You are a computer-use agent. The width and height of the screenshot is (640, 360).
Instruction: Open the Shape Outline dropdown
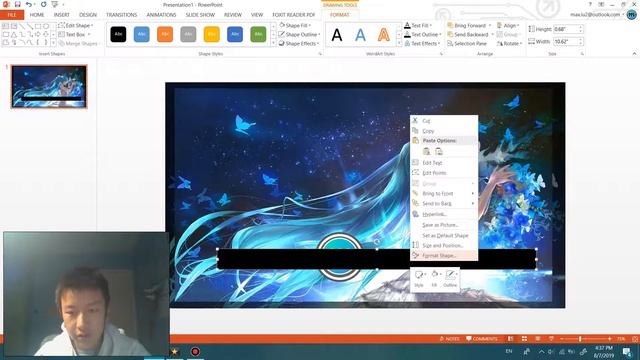click(x=300, y=34)
